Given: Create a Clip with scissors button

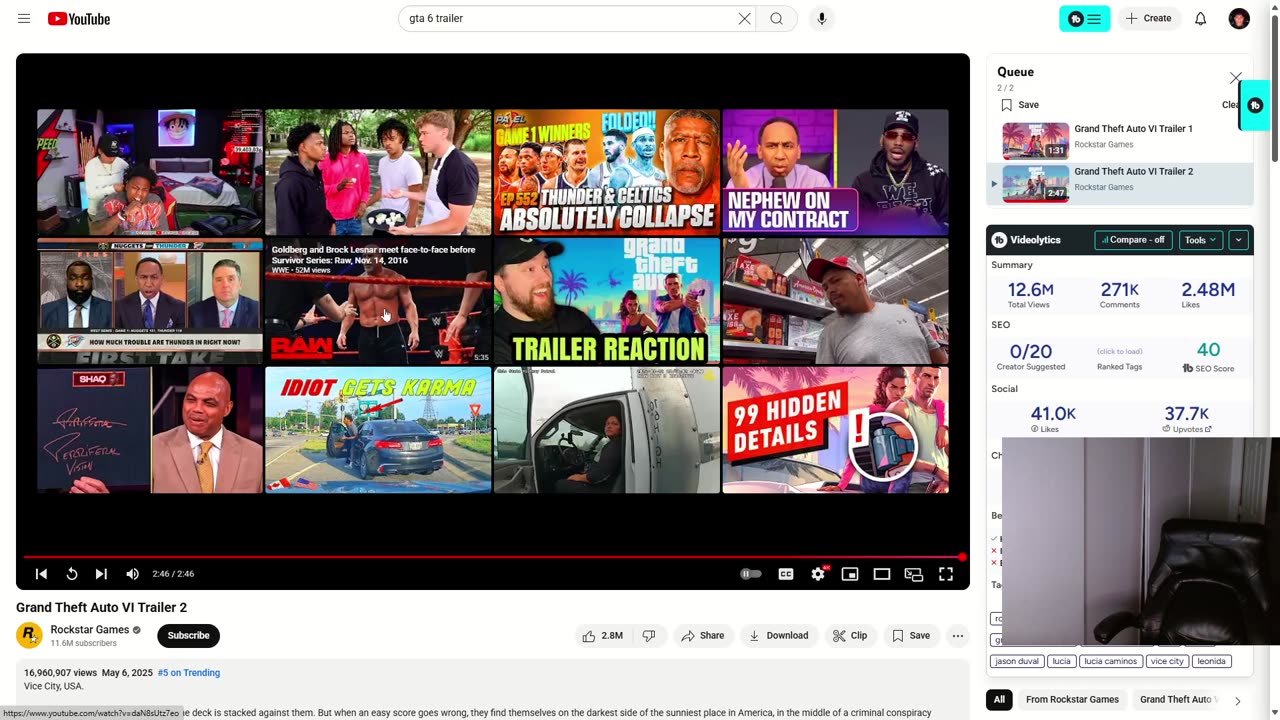Looking at the screenshot, I should (x=850, y=636).
